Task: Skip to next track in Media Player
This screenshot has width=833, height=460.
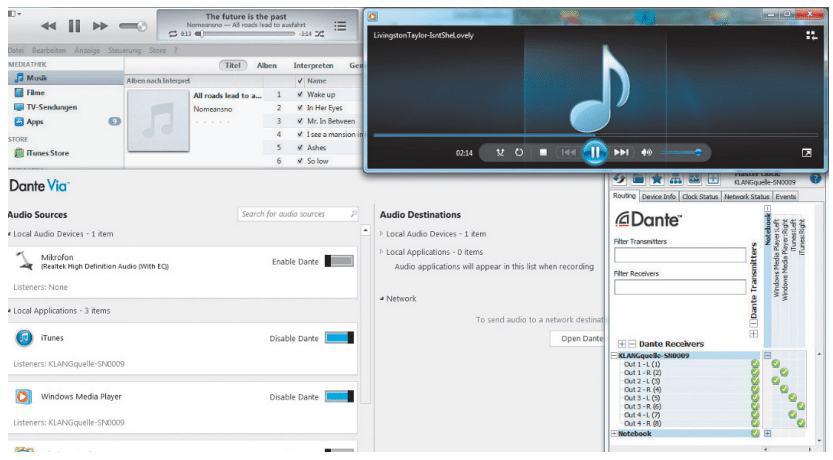Action: pos(621,153)
